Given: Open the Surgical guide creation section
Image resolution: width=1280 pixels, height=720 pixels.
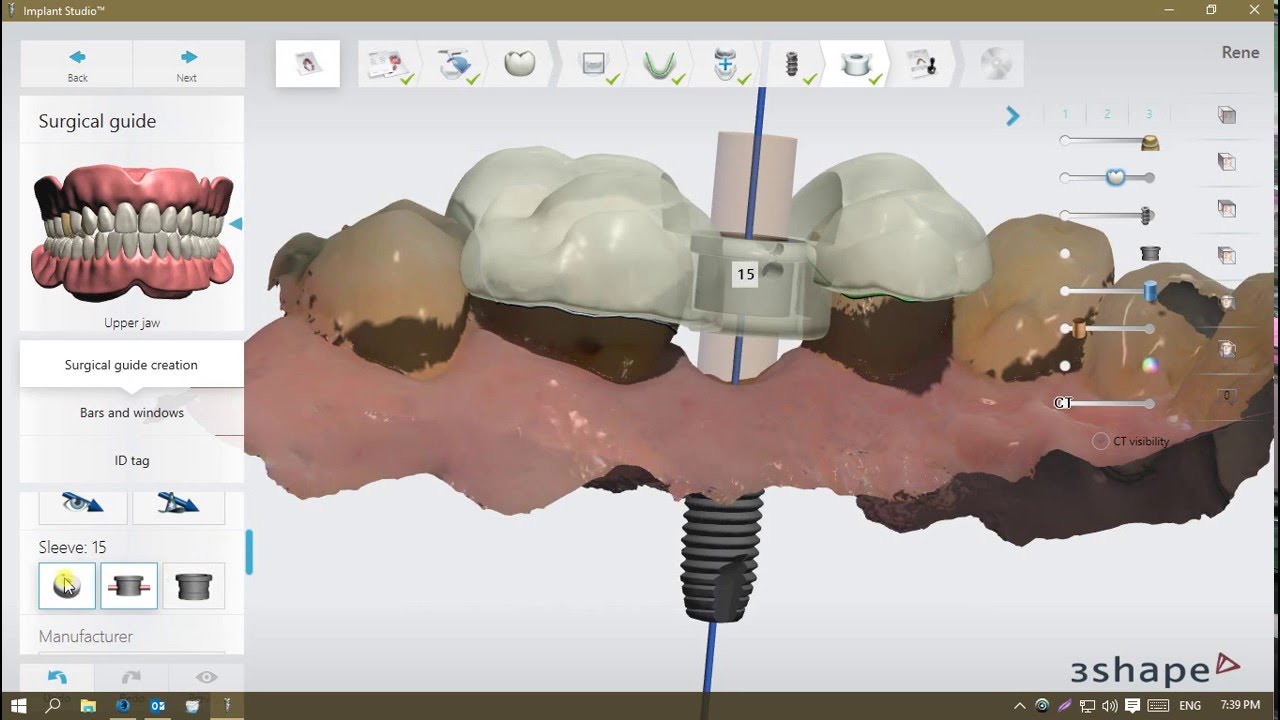Looking at the screenshot, I should coord(131,365).
